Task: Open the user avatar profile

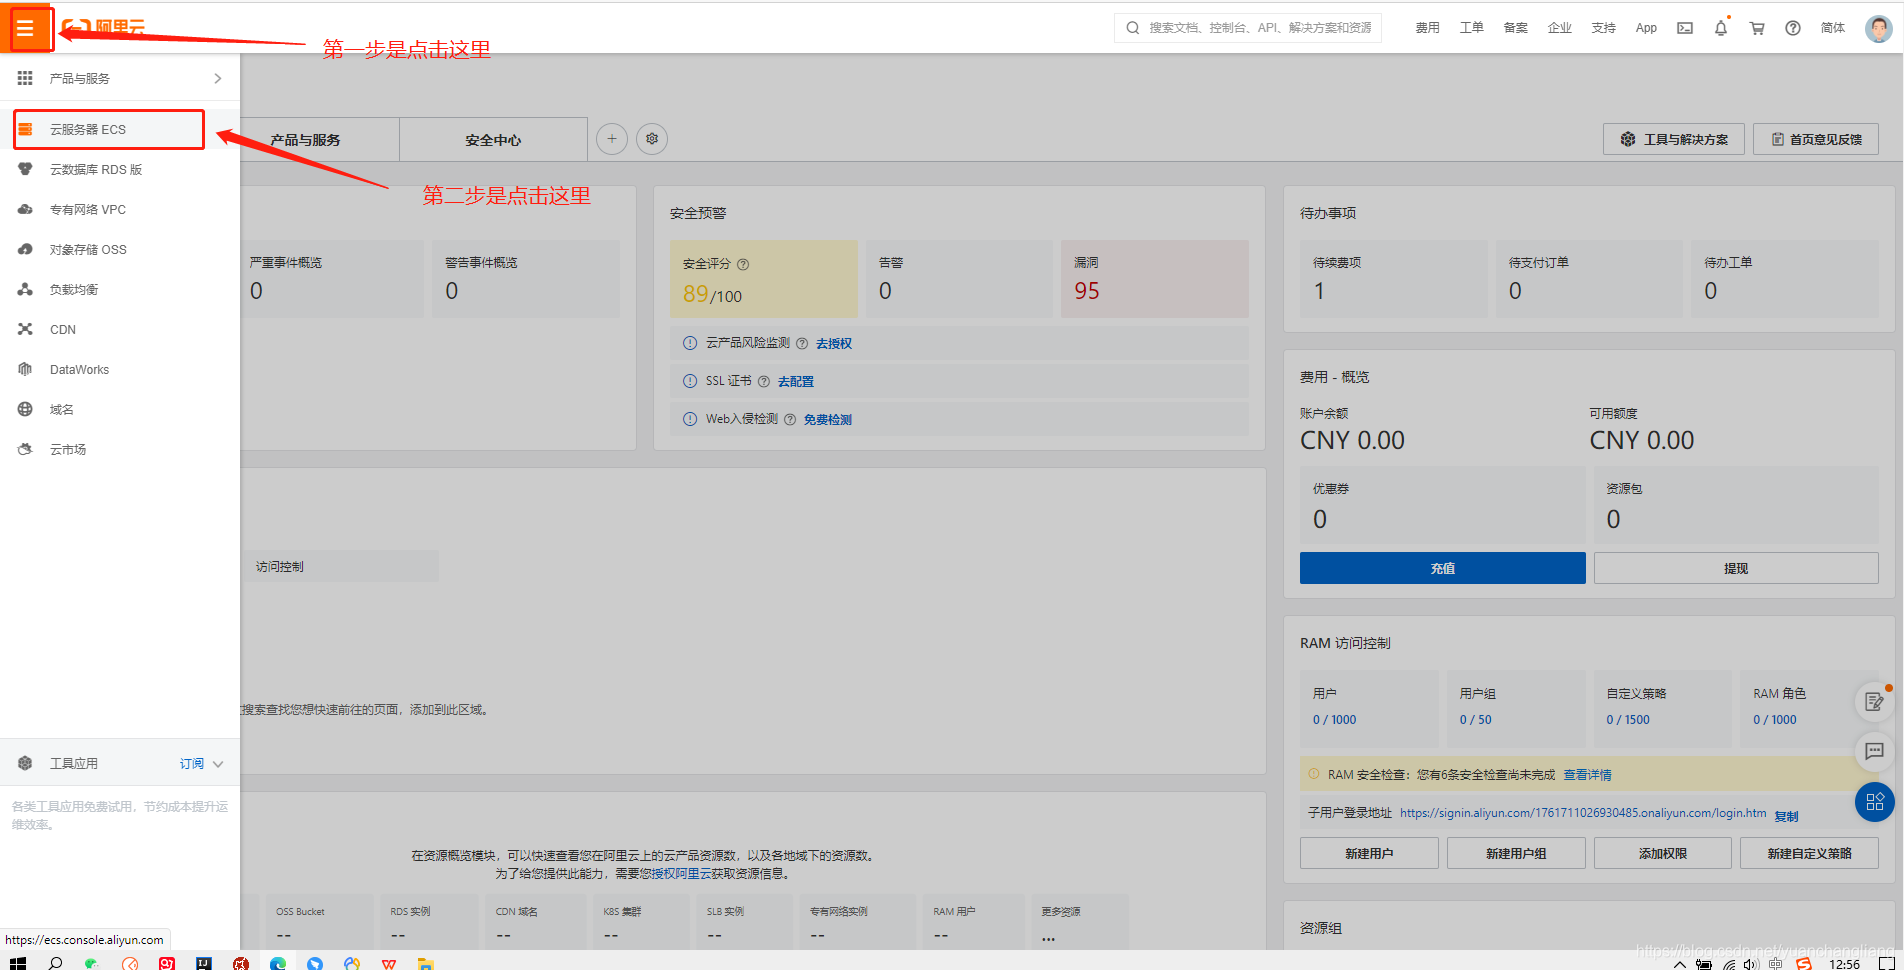Action: (x=1878, y=28)
